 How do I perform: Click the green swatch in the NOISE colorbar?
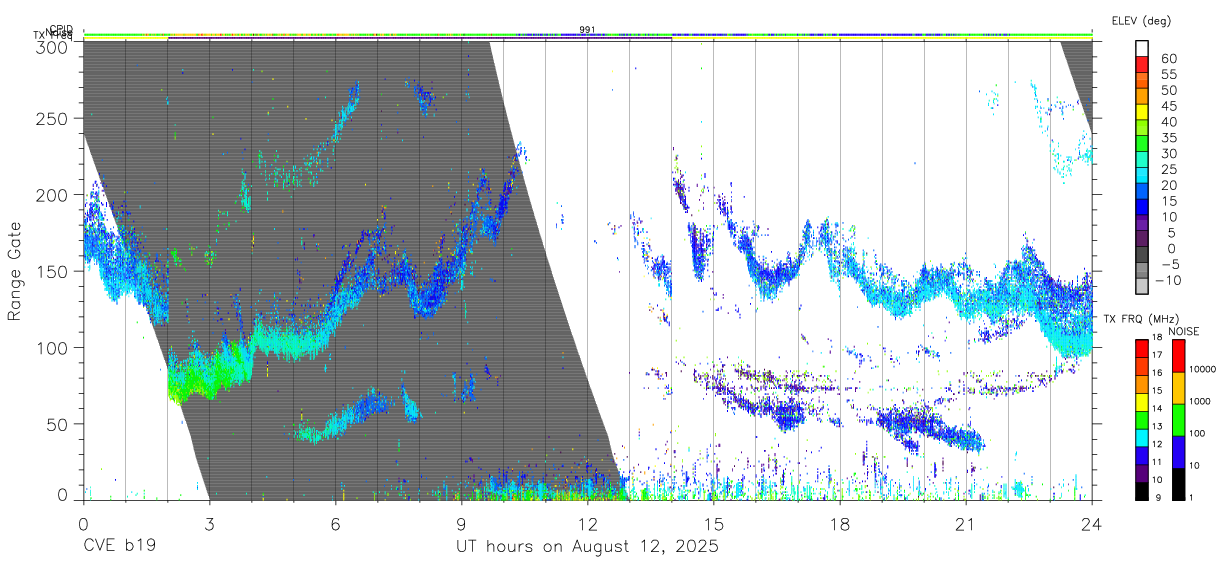coord(1178,420)
